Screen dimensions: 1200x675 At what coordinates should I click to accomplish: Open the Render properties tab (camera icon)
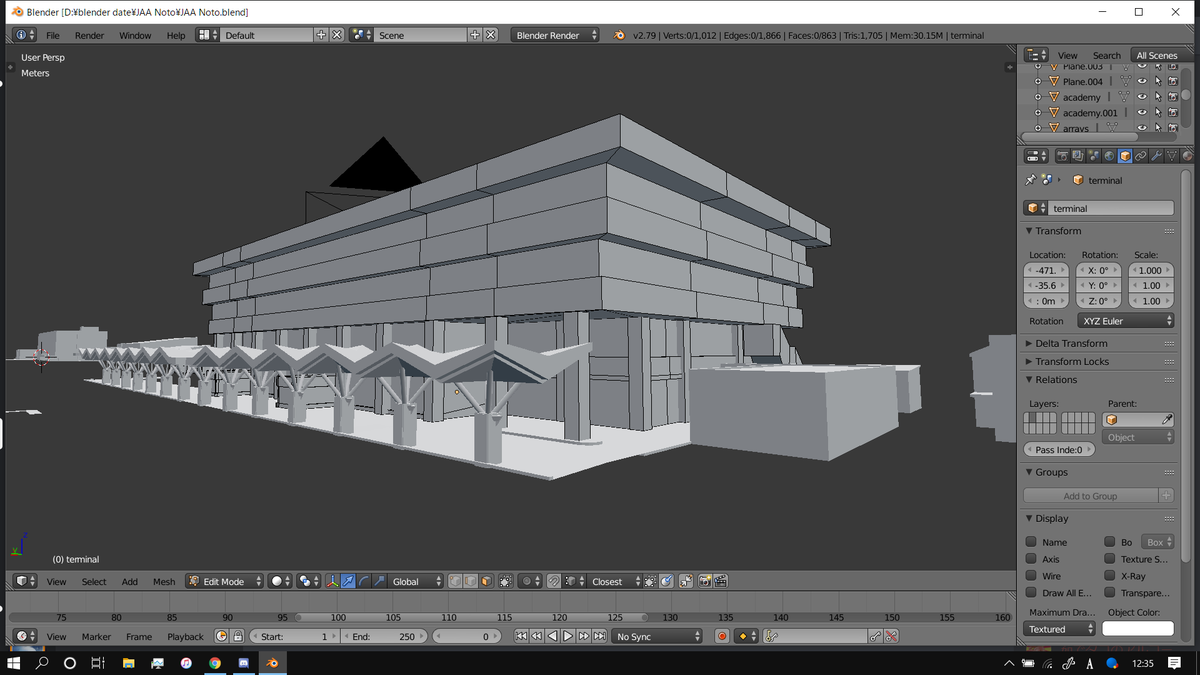coord(1063,156)
